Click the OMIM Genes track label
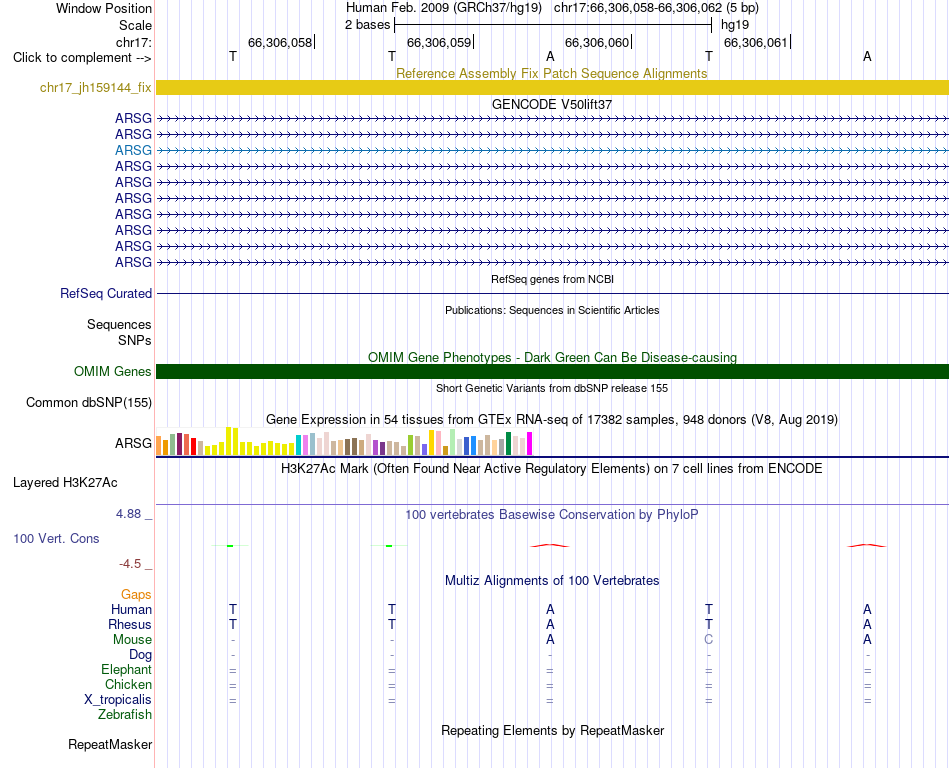The image size is (950, 768). [112, 371]
